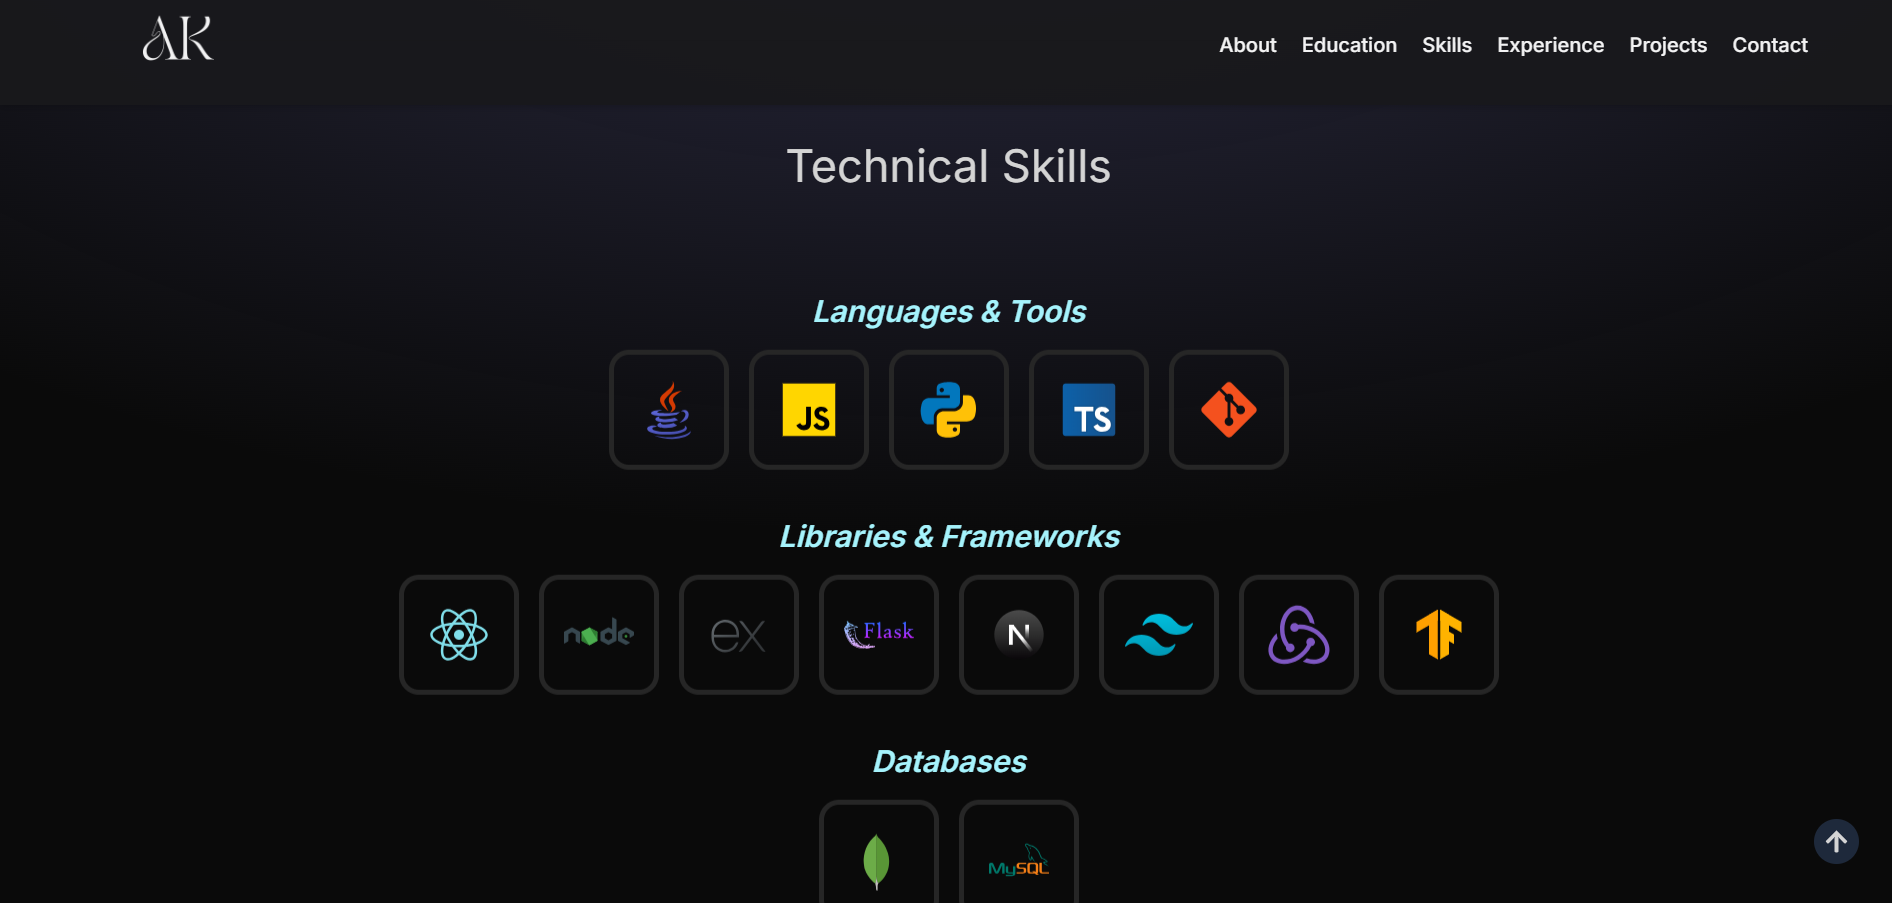
Task: Select Skills in the navigation bar
Action: (x=1446, y=45)
